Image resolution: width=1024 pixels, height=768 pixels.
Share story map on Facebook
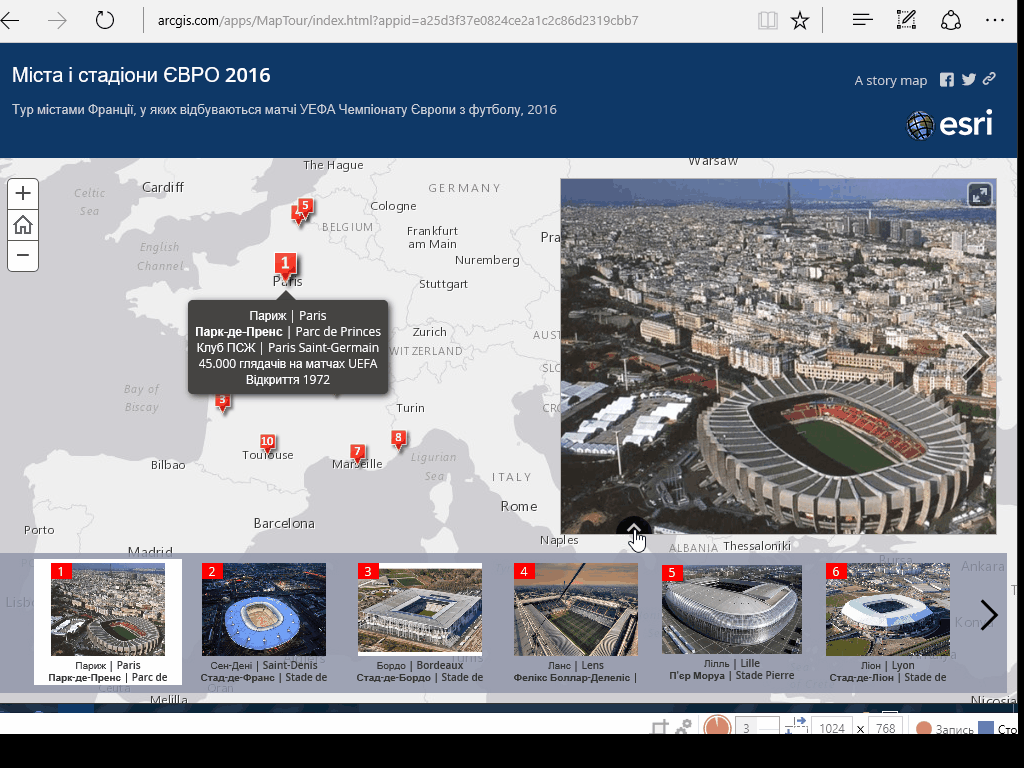click(947, 80)
